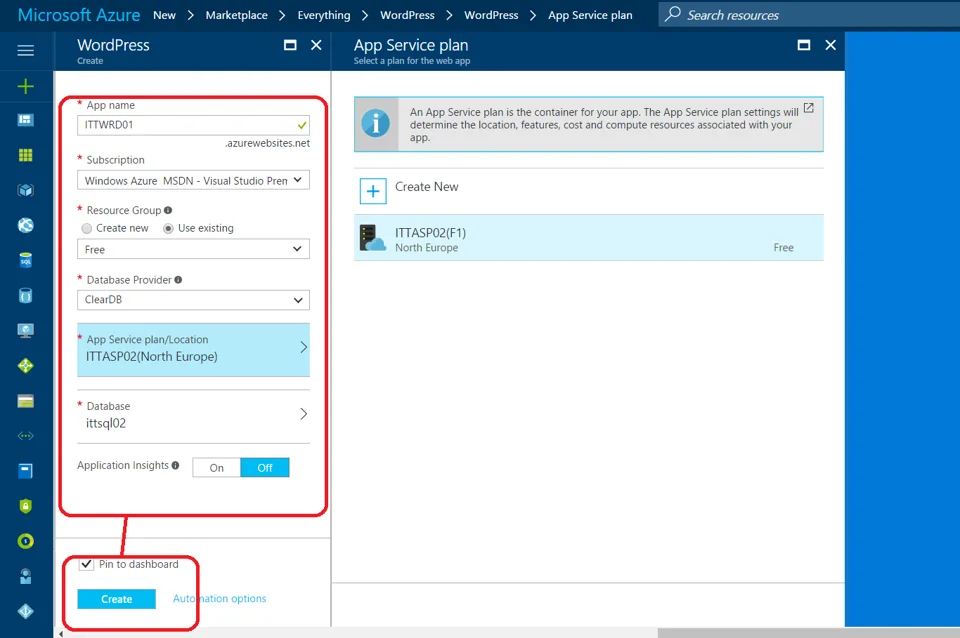The height and width of the screenshot is (638, 960).
Task: Open Billing green circle icon
Action: 25,541
